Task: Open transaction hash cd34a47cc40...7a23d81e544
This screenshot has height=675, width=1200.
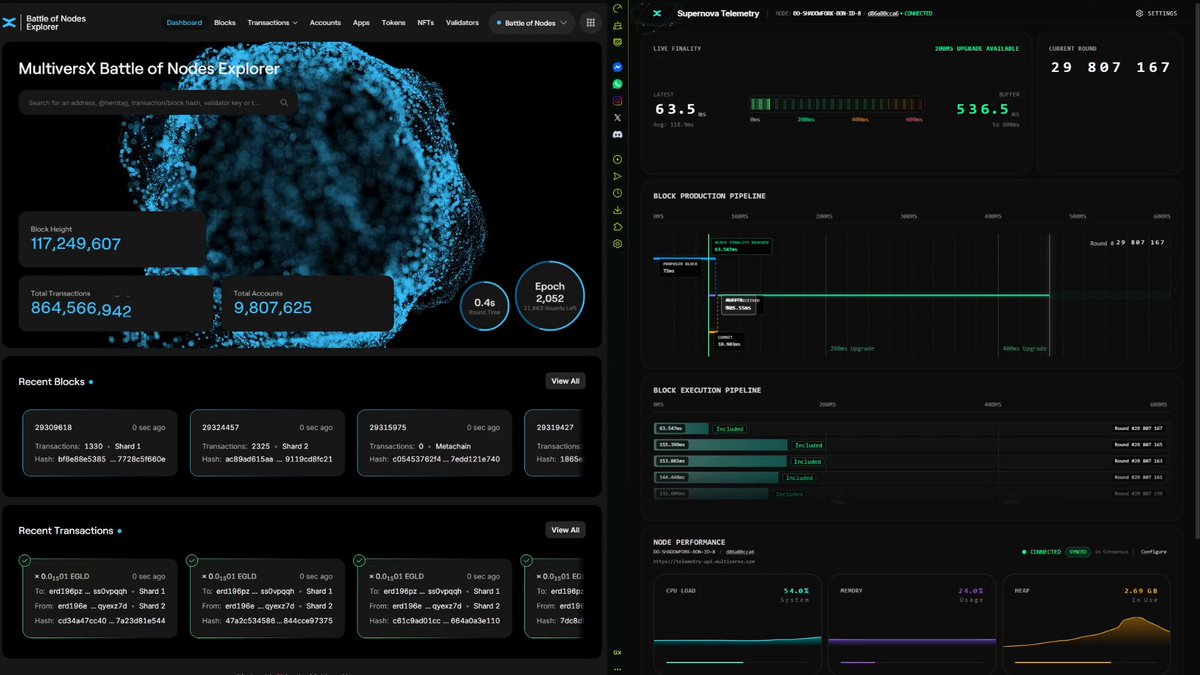Action: (x=112, y=620)
